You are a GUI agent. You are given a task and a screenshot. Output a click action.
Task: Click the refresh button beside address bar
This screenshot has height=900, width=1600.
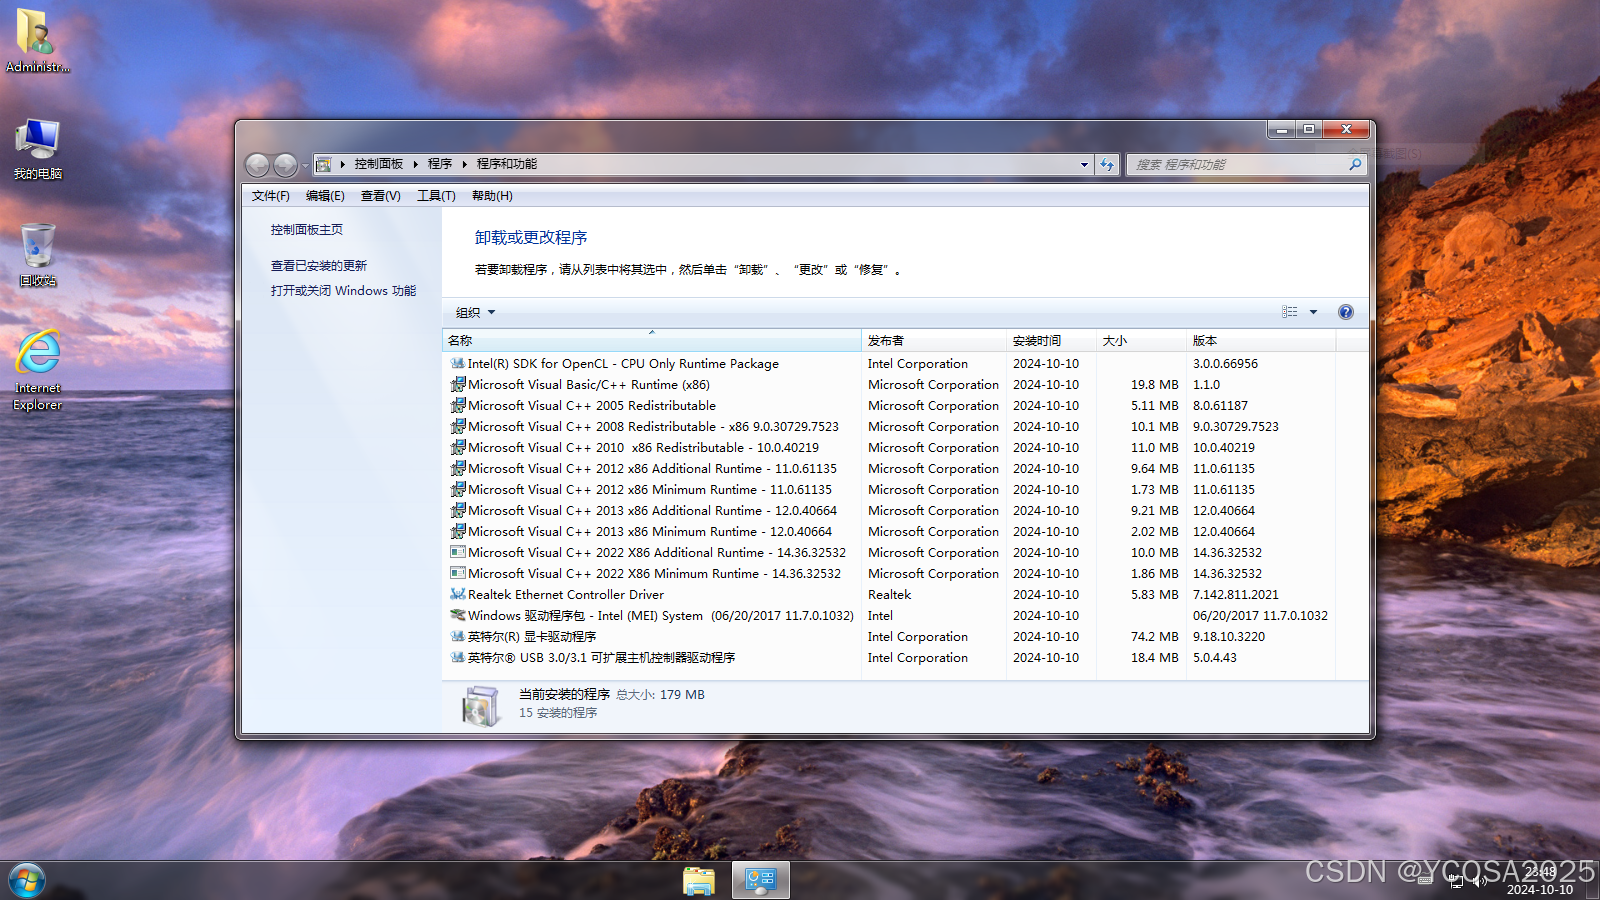1107,164
